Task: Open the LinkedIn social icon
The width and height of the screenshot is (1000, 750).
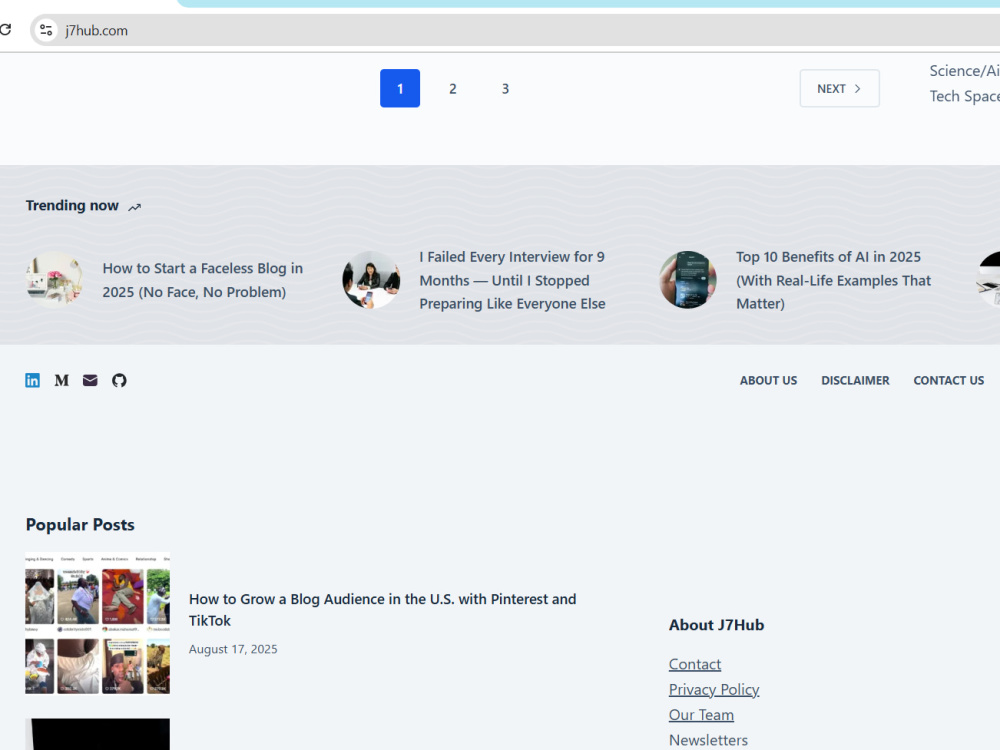Action: 33,381
